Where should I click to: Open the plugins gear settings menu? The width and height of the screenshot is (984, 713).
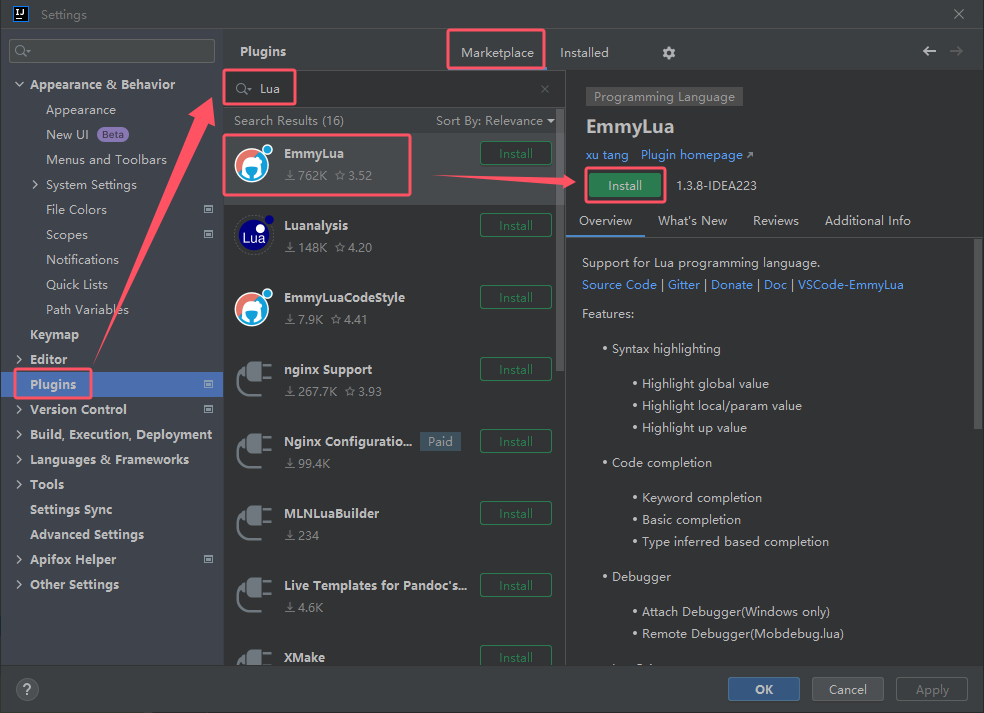668,53
